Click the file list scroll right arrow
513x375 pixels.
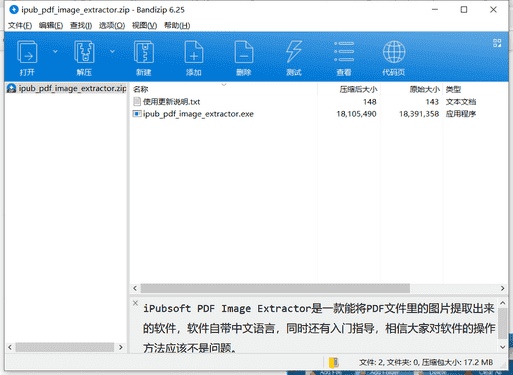[502, 288]
